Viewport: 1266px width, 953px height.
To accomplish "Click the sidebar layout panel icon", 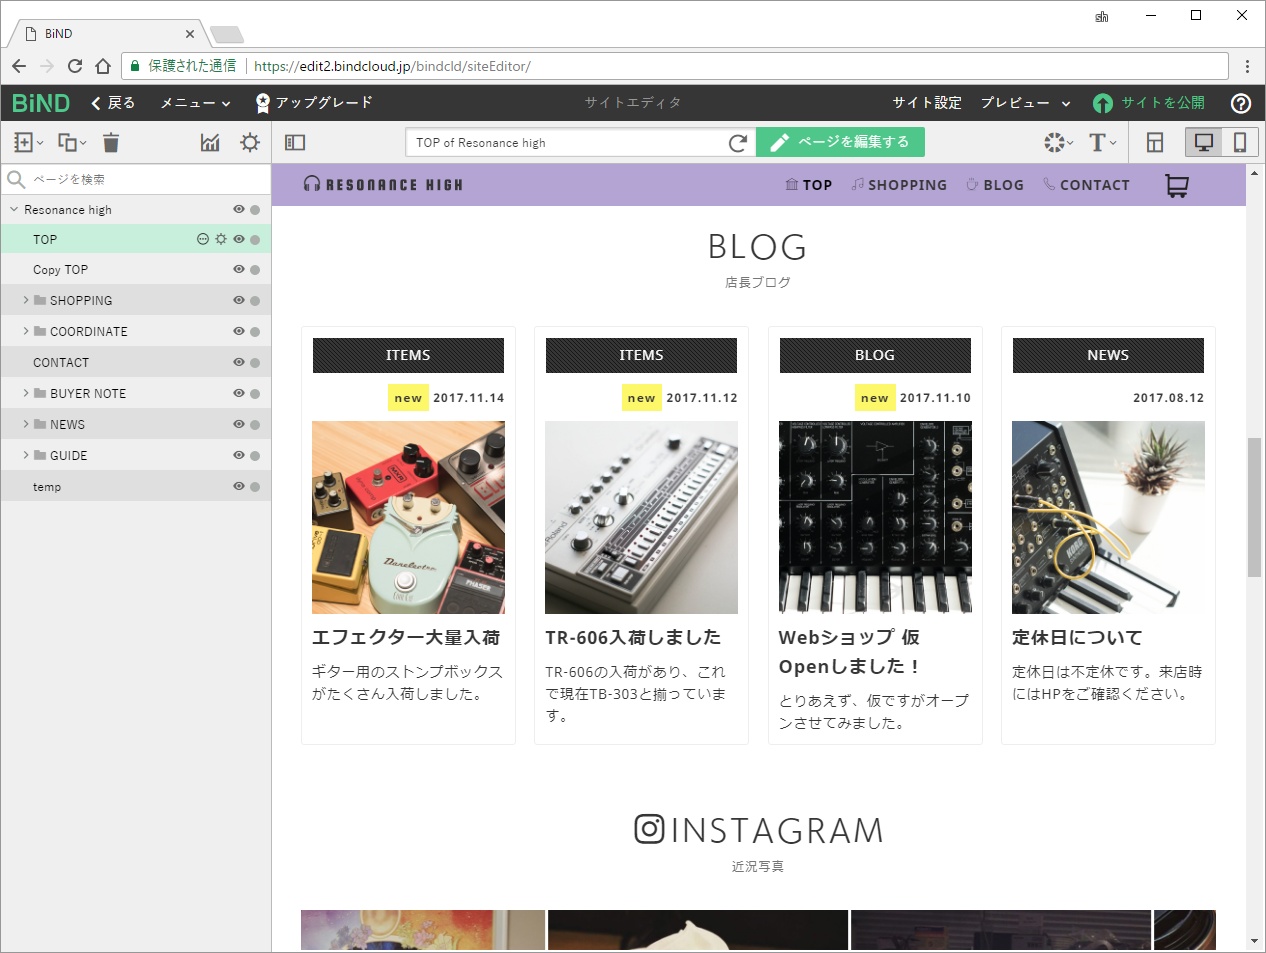I will click(293, 142).
